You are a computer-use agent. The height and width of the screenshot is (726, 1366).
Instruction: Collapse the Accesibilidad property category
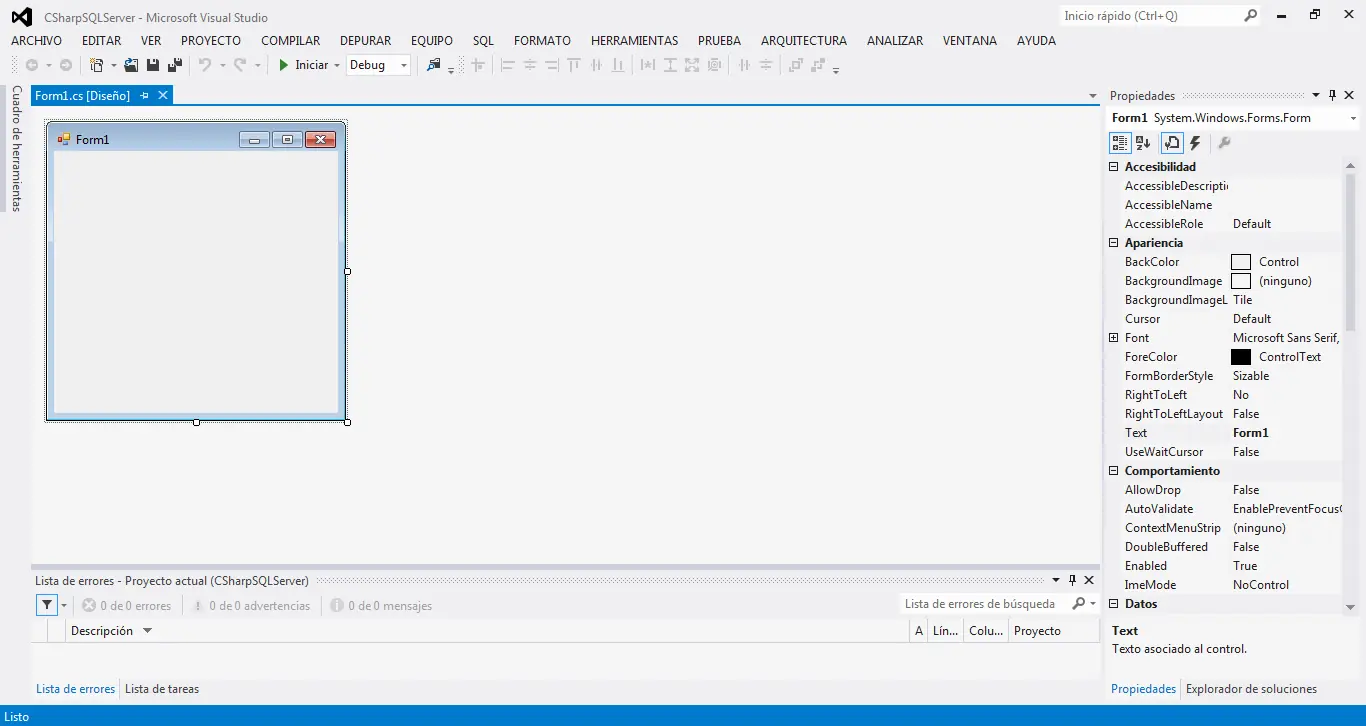[1114, 167]
